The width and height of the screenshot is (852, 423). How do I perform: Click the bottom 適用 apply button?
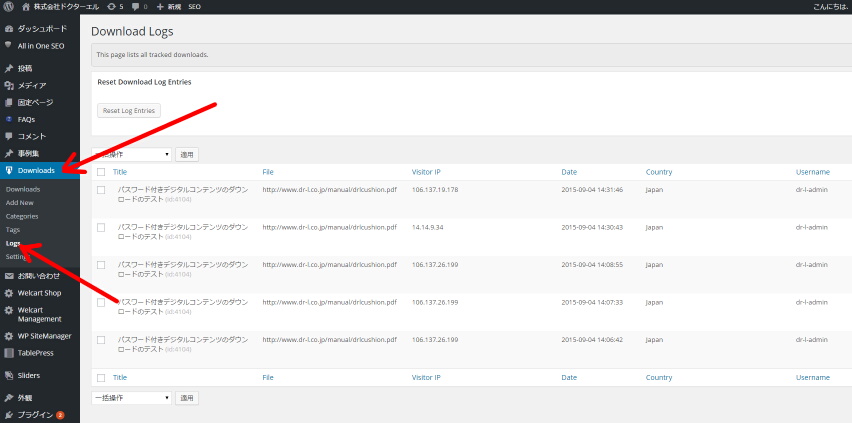(187, 398)
